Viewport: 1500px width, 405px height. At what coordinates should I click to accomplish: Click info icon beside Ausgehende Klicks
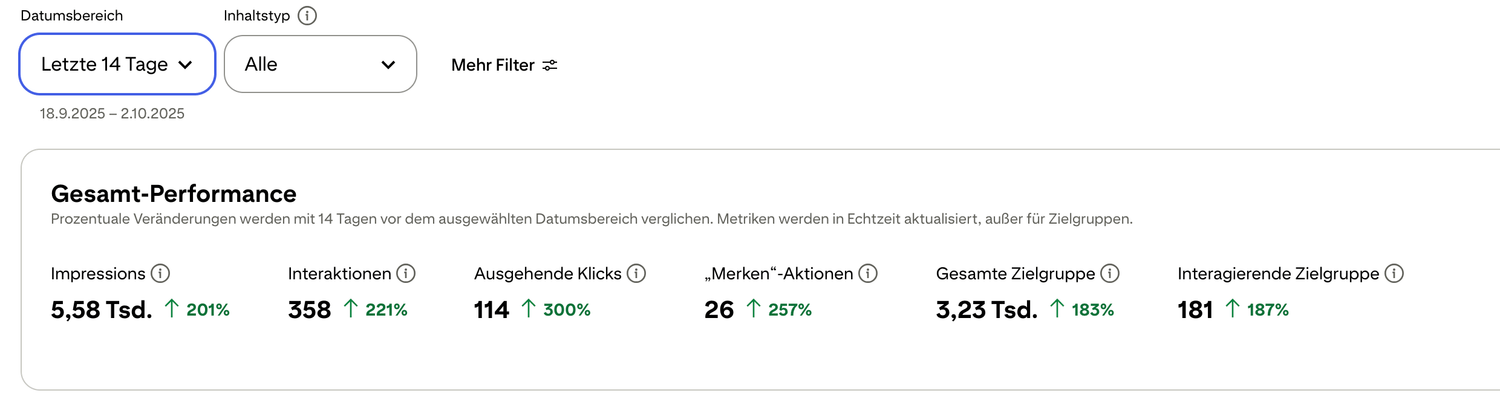[x=636, y=273]
